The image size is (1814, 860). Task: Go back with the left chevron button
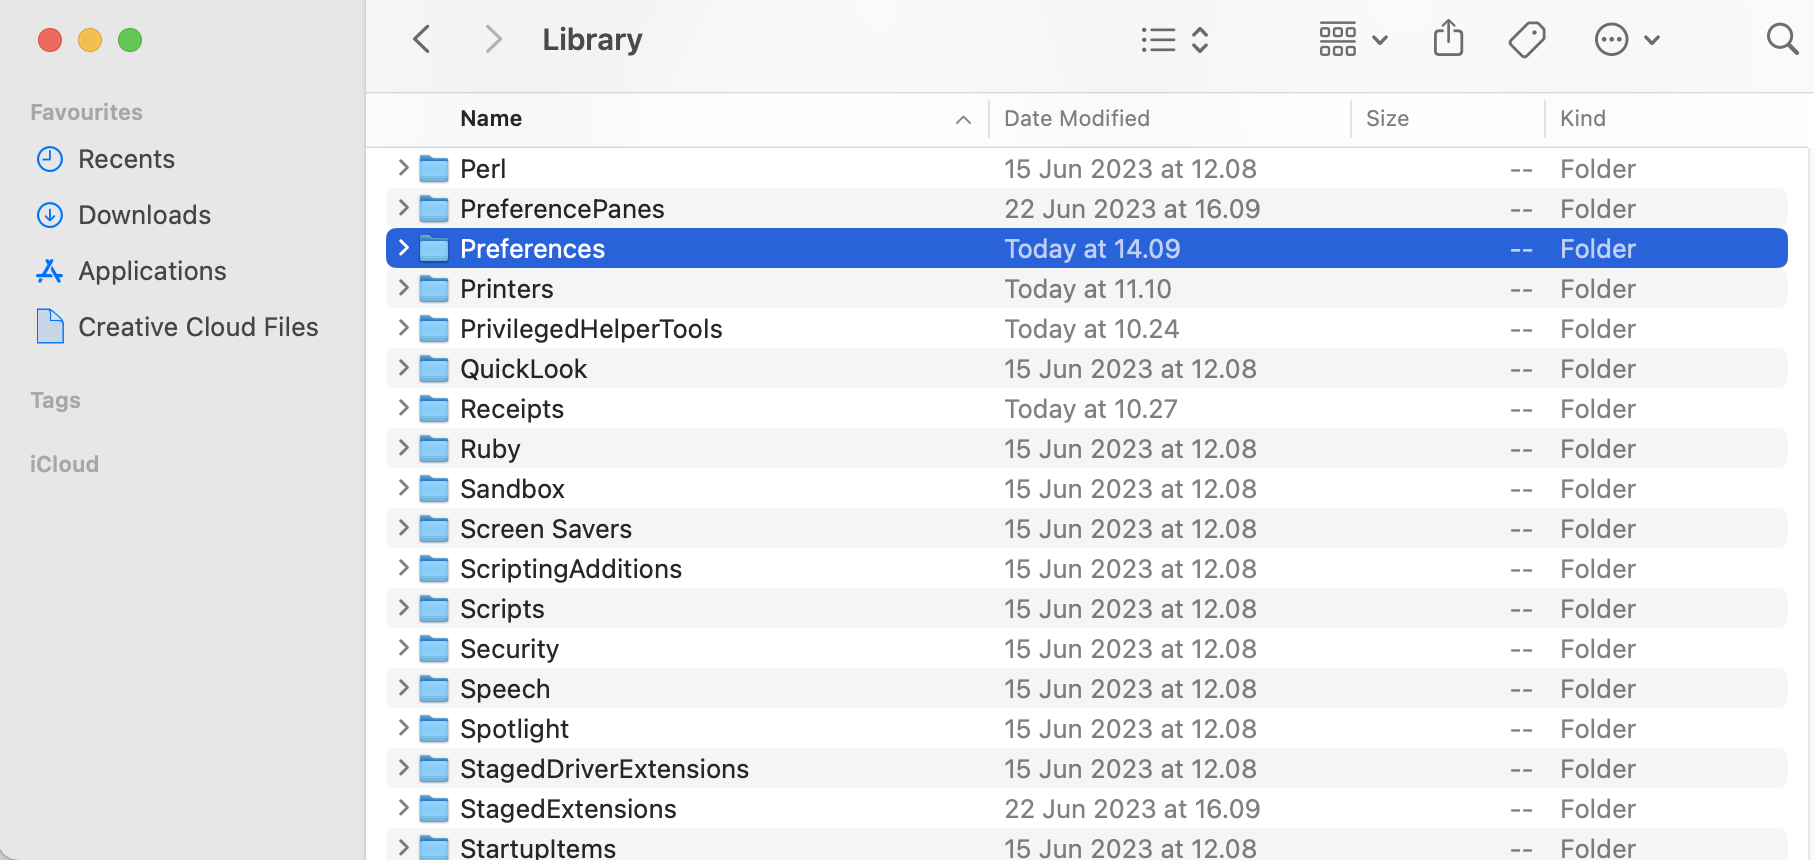tap(422, 40)
